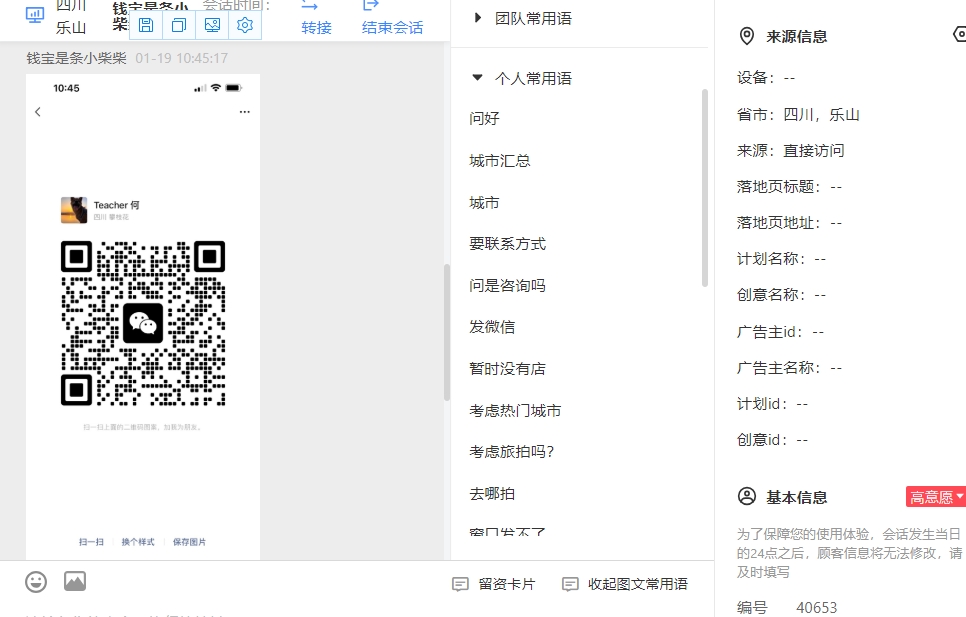This screenshot has width=966, height=617.
Task: Choose the 去哪拍 quick phrase
Action: tap(492, 494)
